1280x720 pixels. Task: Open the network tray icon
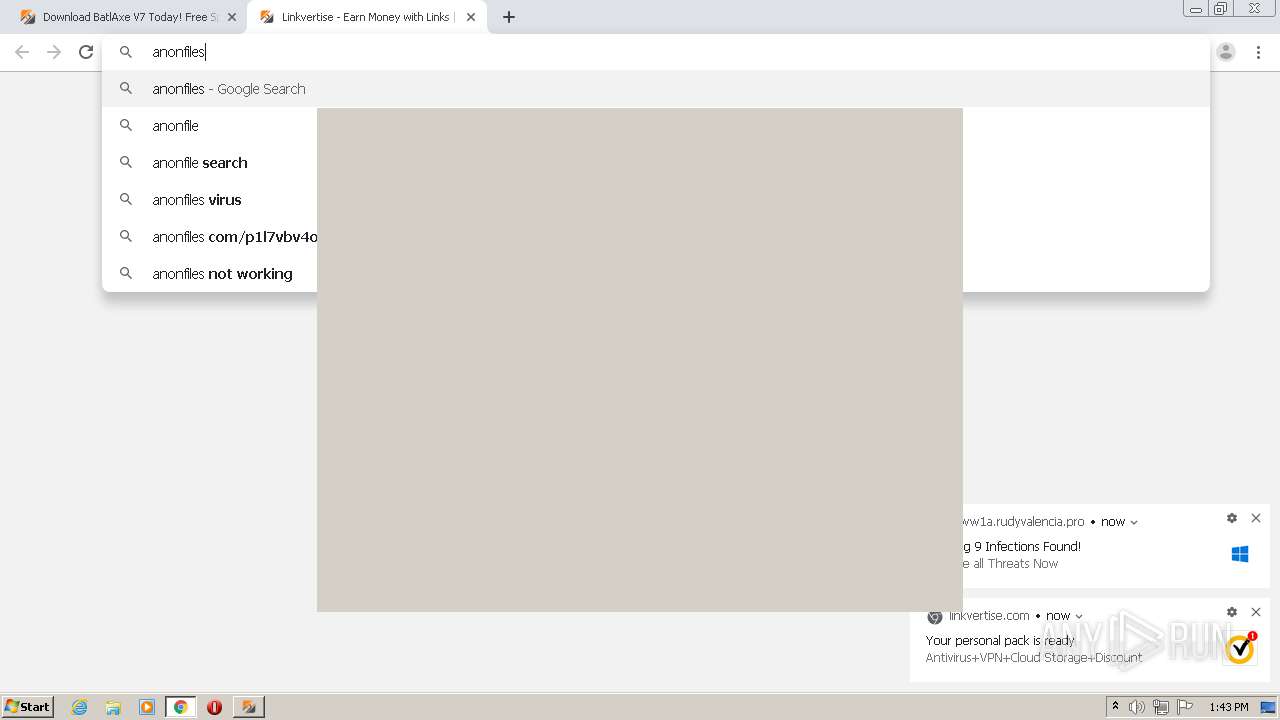click(1161, 707)
